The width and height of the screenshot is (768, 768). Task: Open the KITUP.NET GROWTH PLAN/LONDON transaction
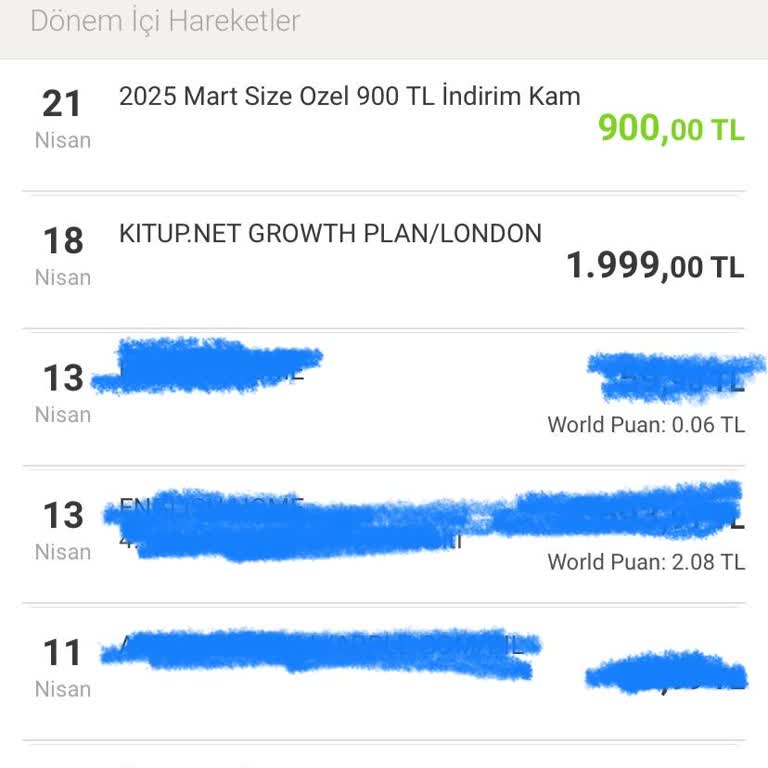(330, 234)
